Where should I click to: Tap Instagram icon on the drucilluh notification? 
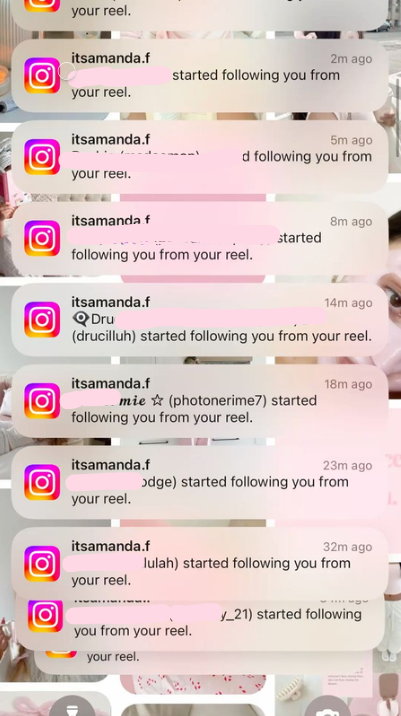click(x=42, y=320)
